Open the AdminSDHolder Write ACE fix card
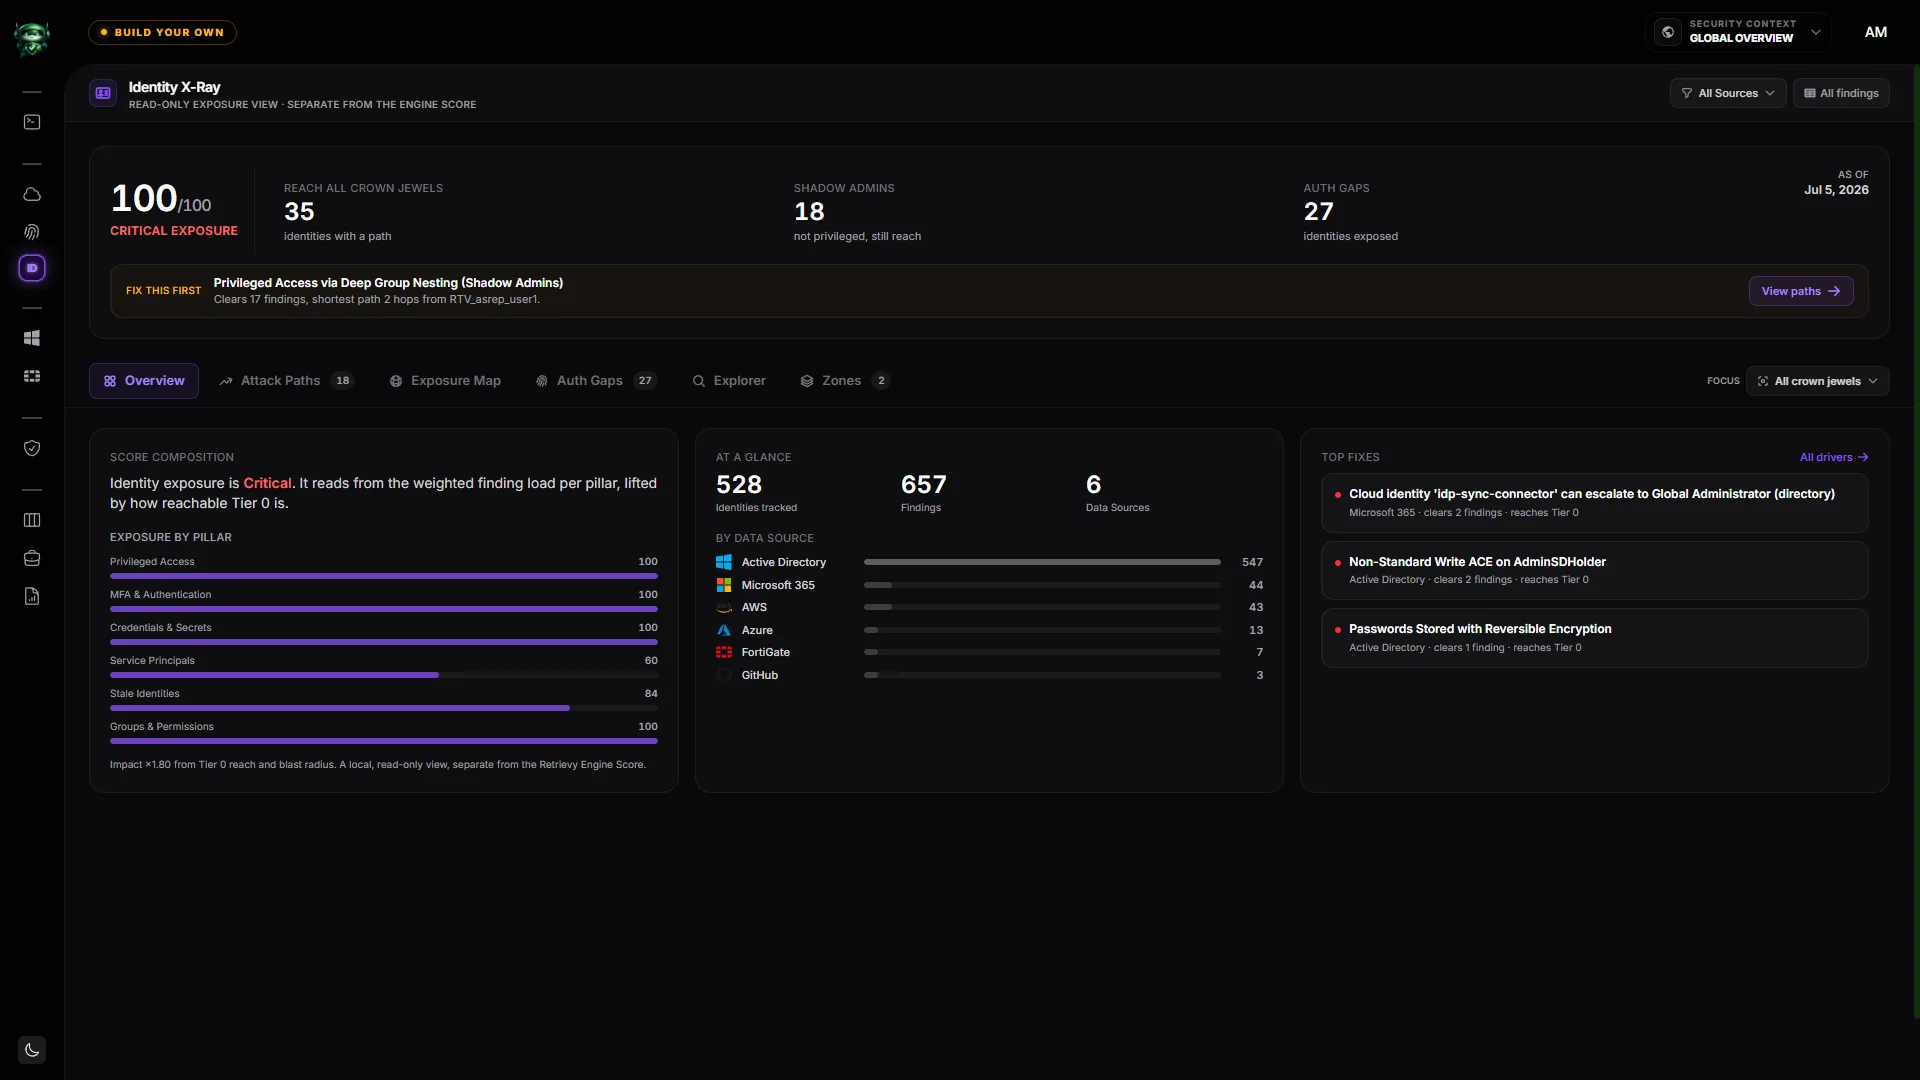Viewport: 1920px width, 1080px height. click(x=1594, y=570)
